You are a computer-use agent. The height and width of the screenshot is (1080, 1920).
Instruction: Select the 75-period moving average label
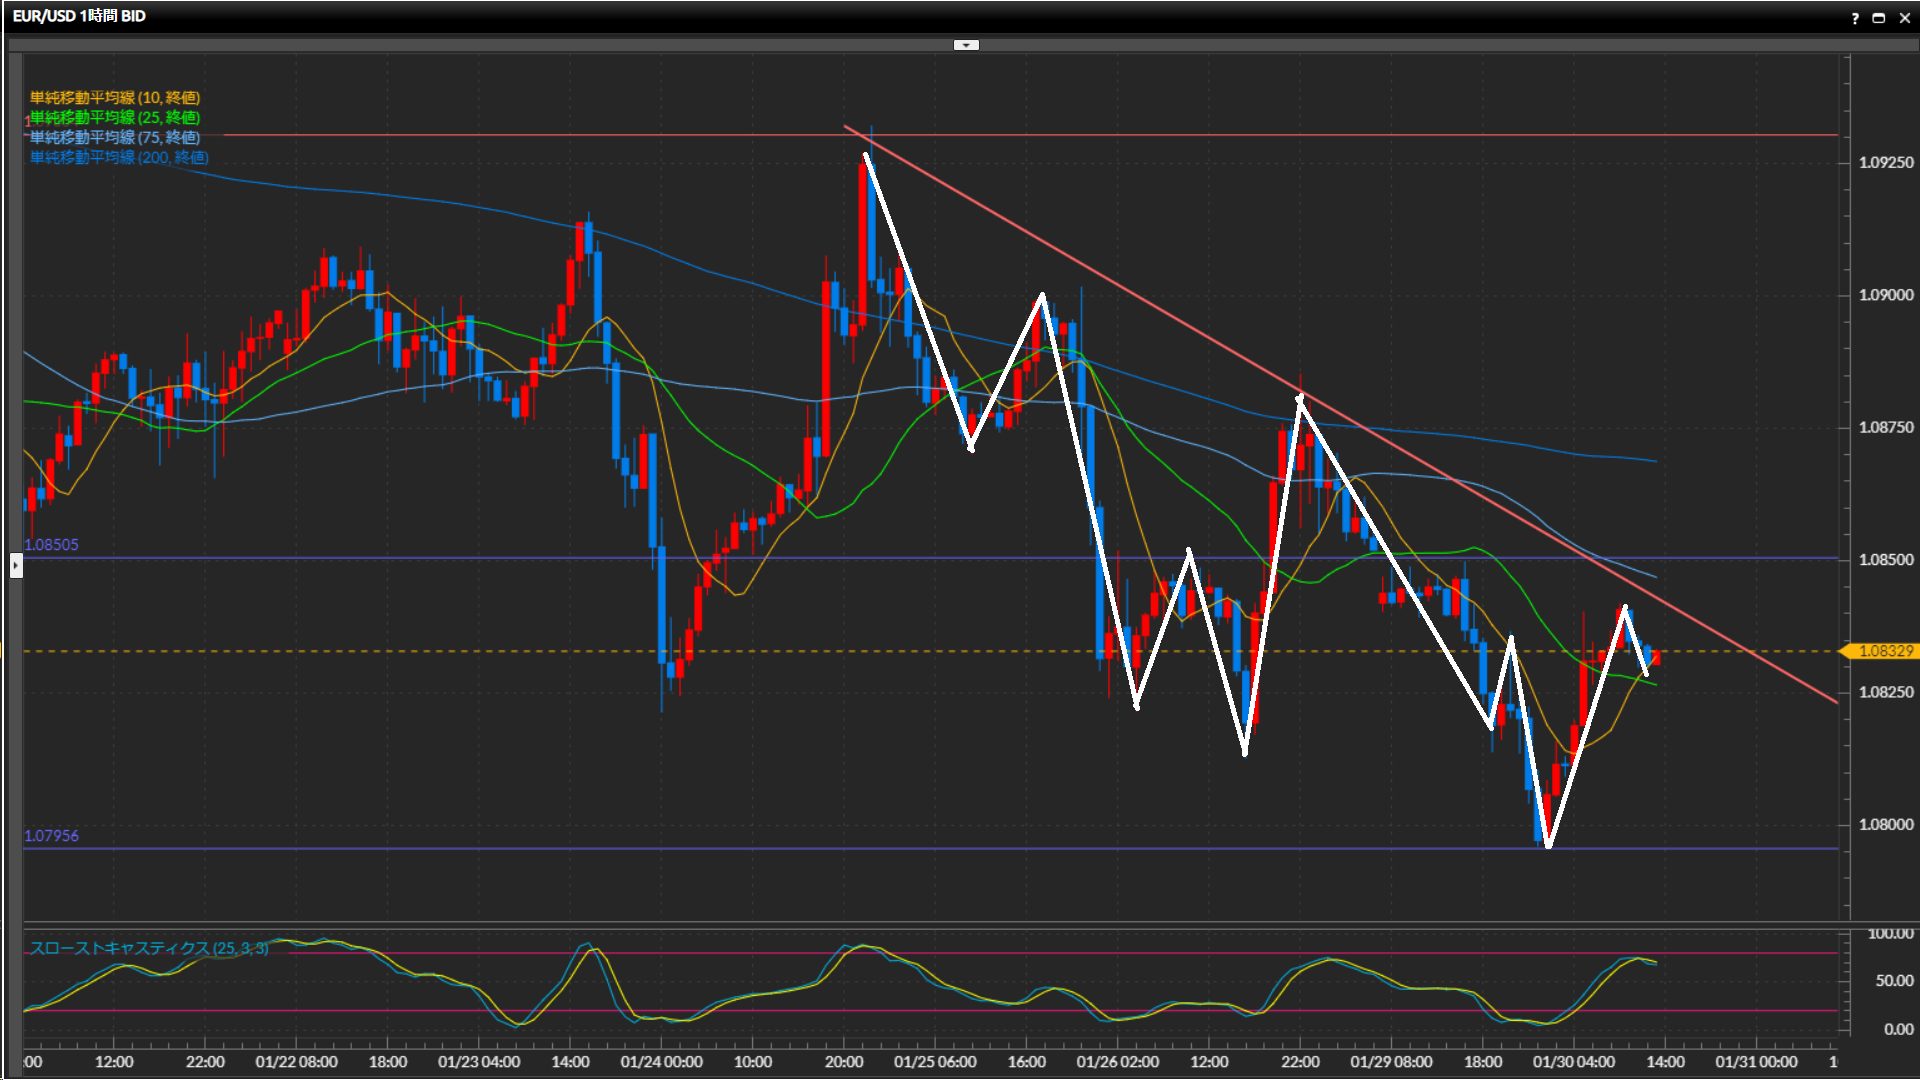tap(115, 137)
